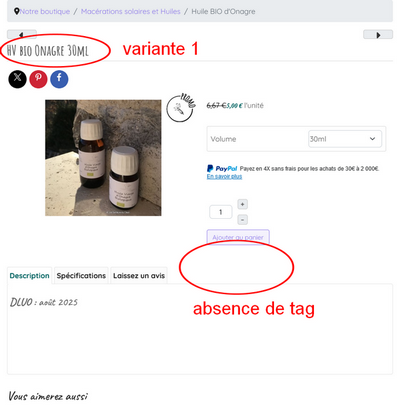Viewport: 400px width, 407px height.
Task: Click the location pin icon in breadcrumb
Action: 16,11
